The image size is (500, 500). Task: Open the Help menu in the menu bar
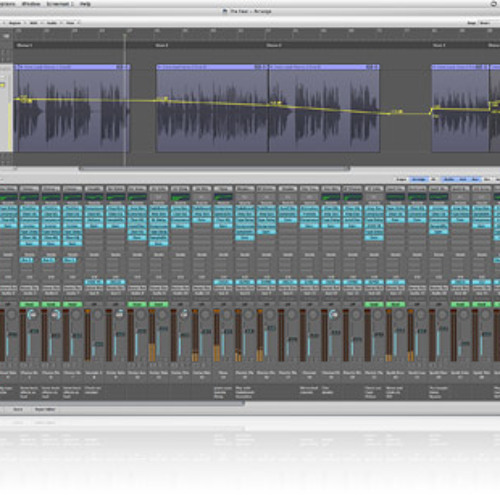click(x=85, y=4)
